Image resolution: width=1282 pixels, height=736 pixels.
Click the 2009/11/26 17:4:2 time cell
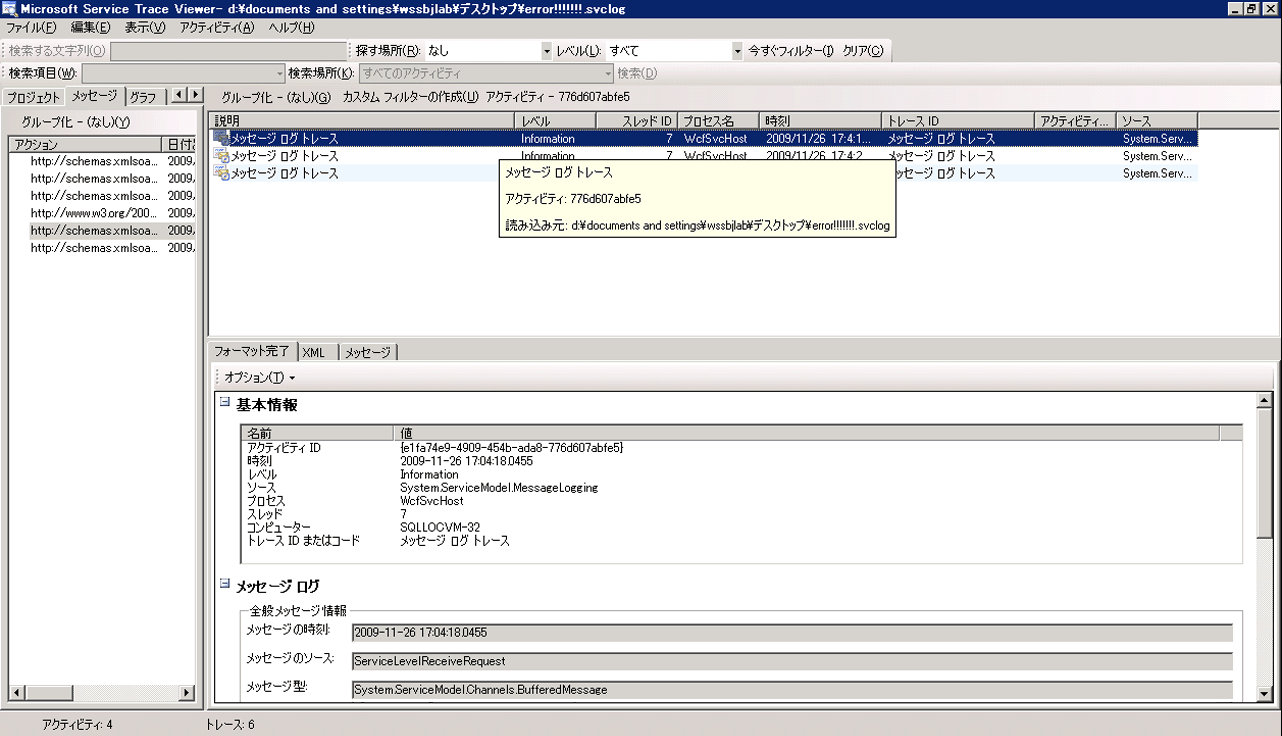[820, 156]
